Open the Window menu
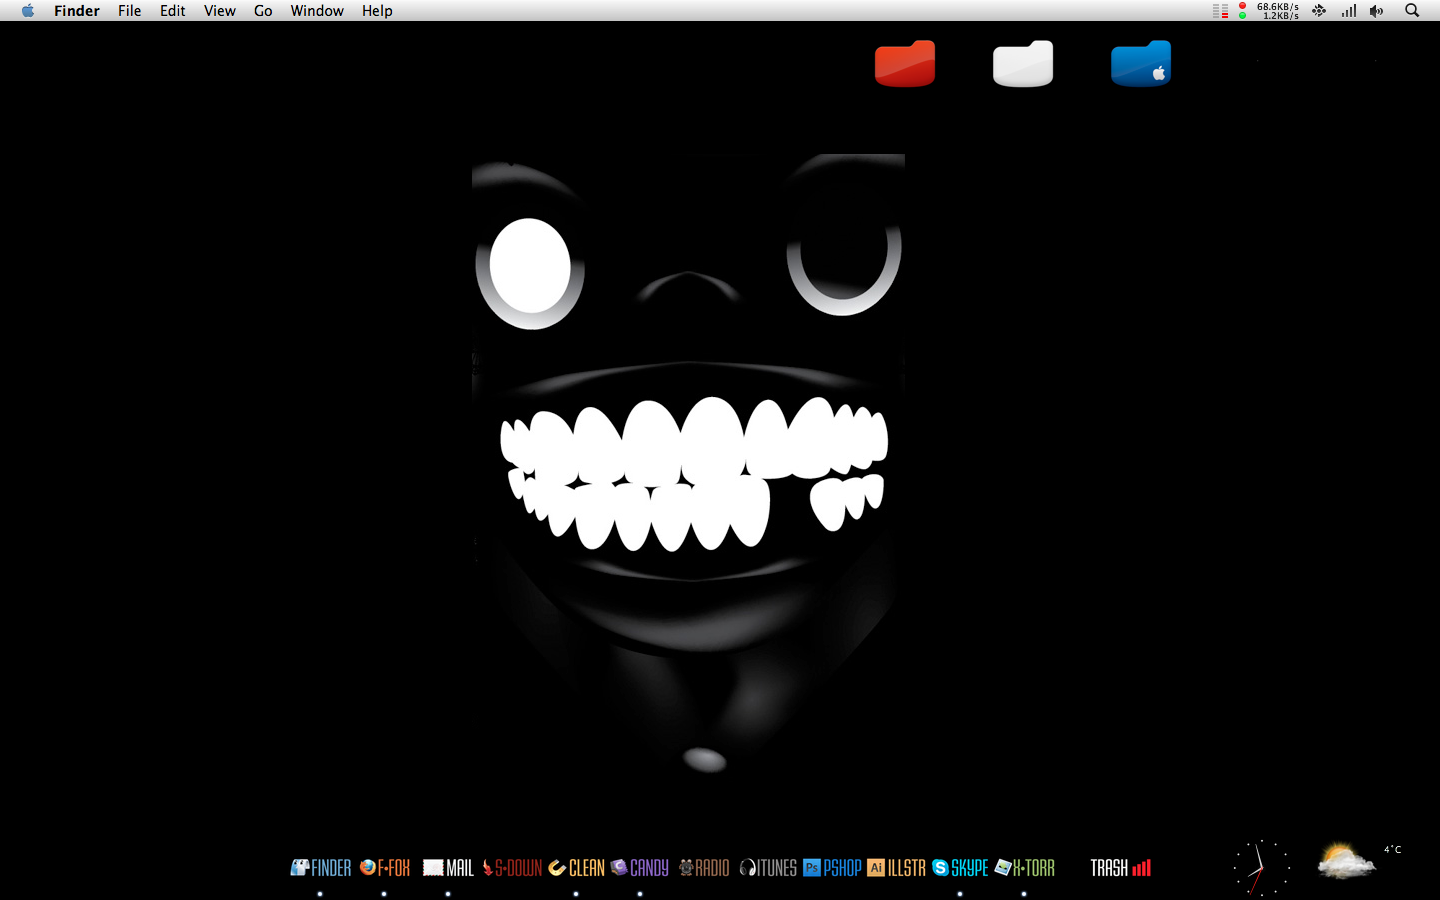The image size is (1440, 900). 317,11
